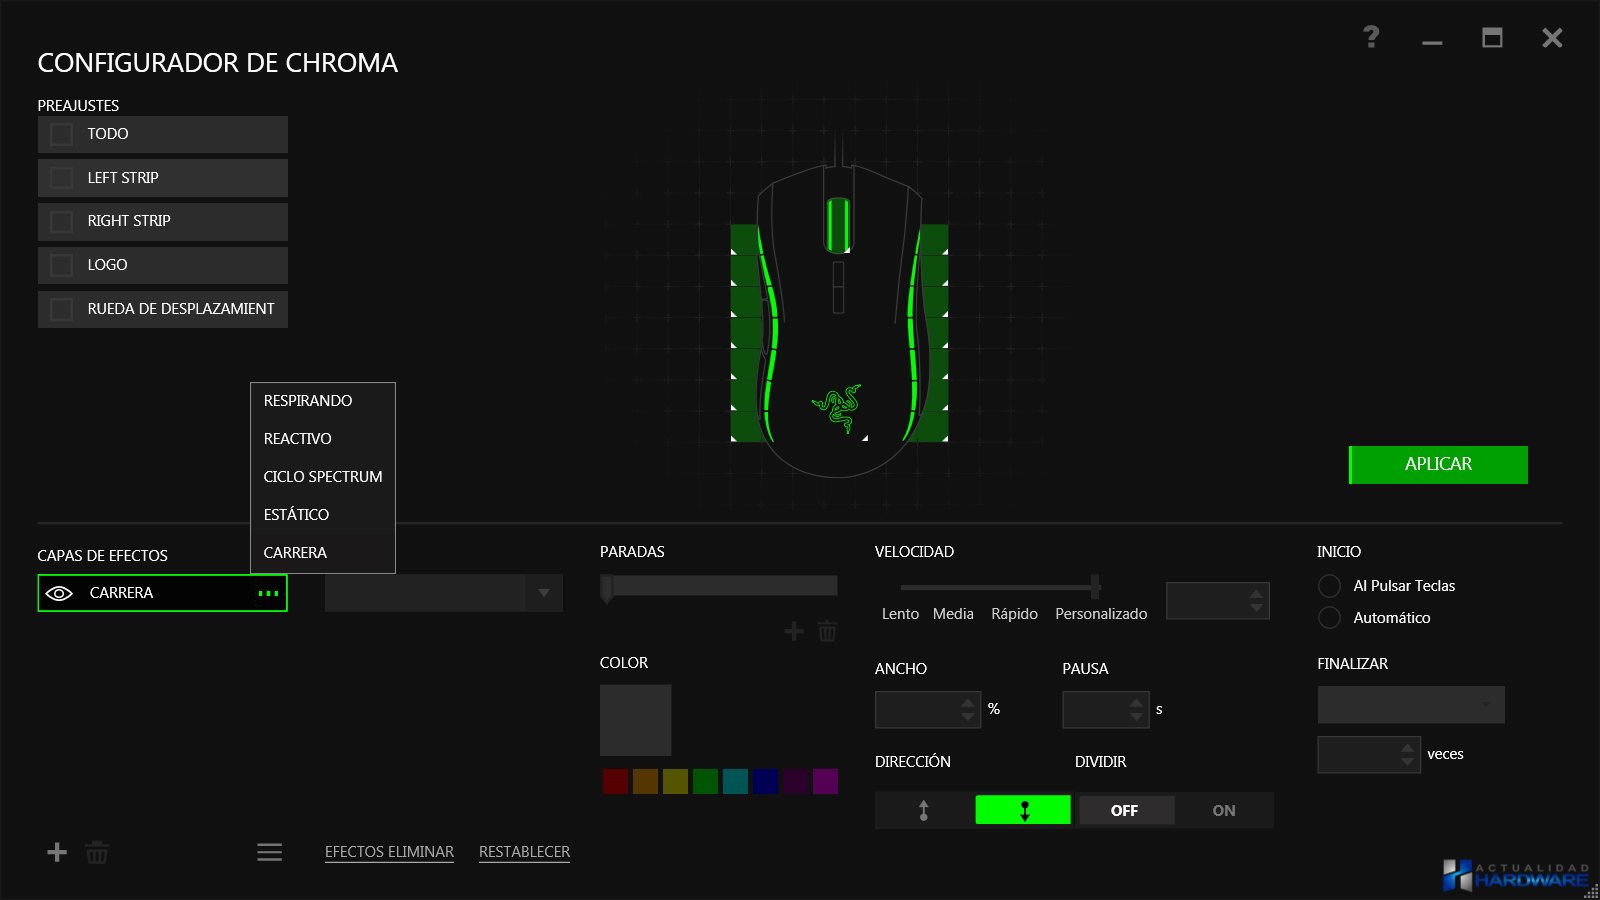Open the help question mark icon
This screenshot has height=900, width=1600.
[1371, 37]
